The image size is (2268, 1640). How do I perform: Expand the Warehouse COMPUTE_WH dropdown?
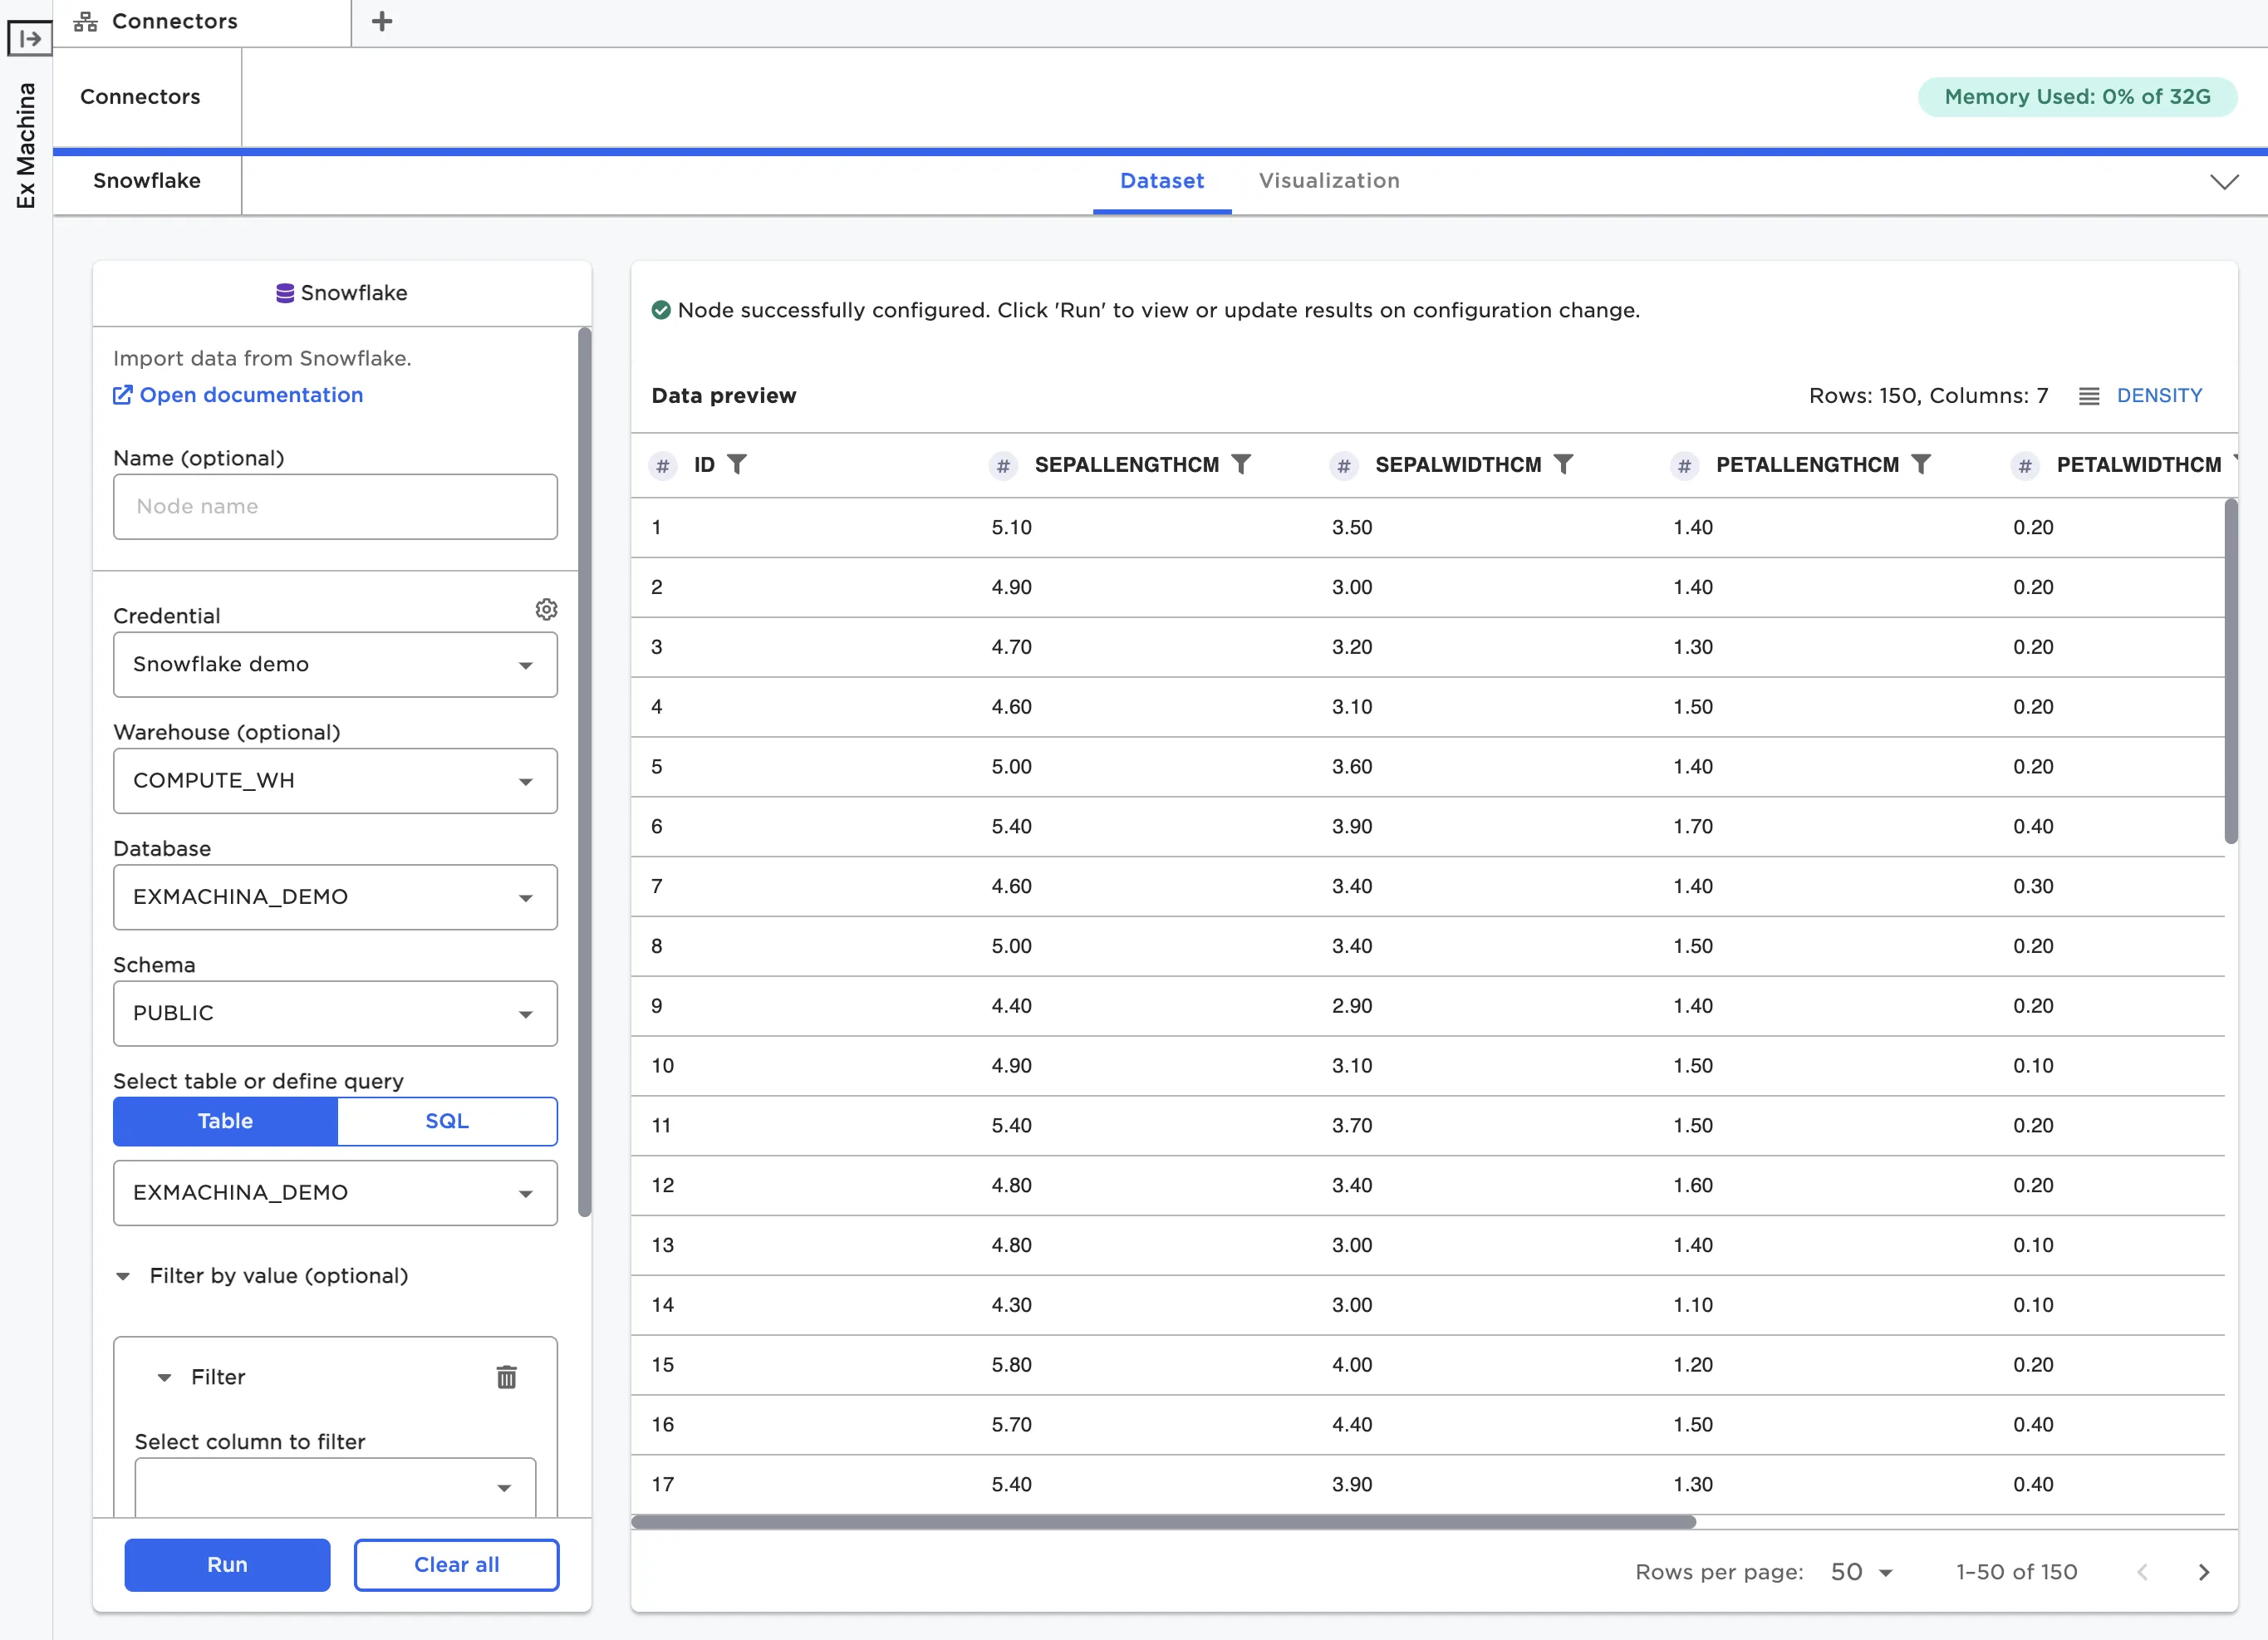click(x=335, y=780)
